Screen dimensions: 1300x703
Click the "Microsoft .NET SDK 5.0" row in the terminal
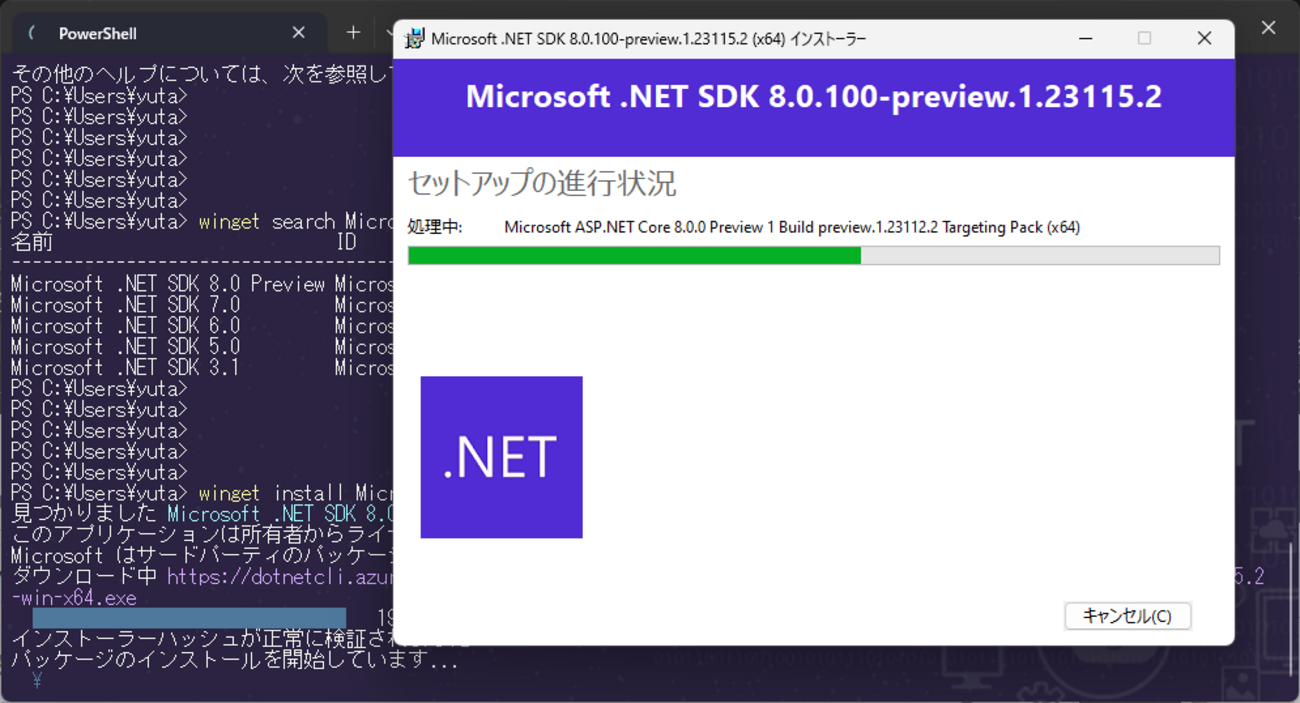[201, 347]
